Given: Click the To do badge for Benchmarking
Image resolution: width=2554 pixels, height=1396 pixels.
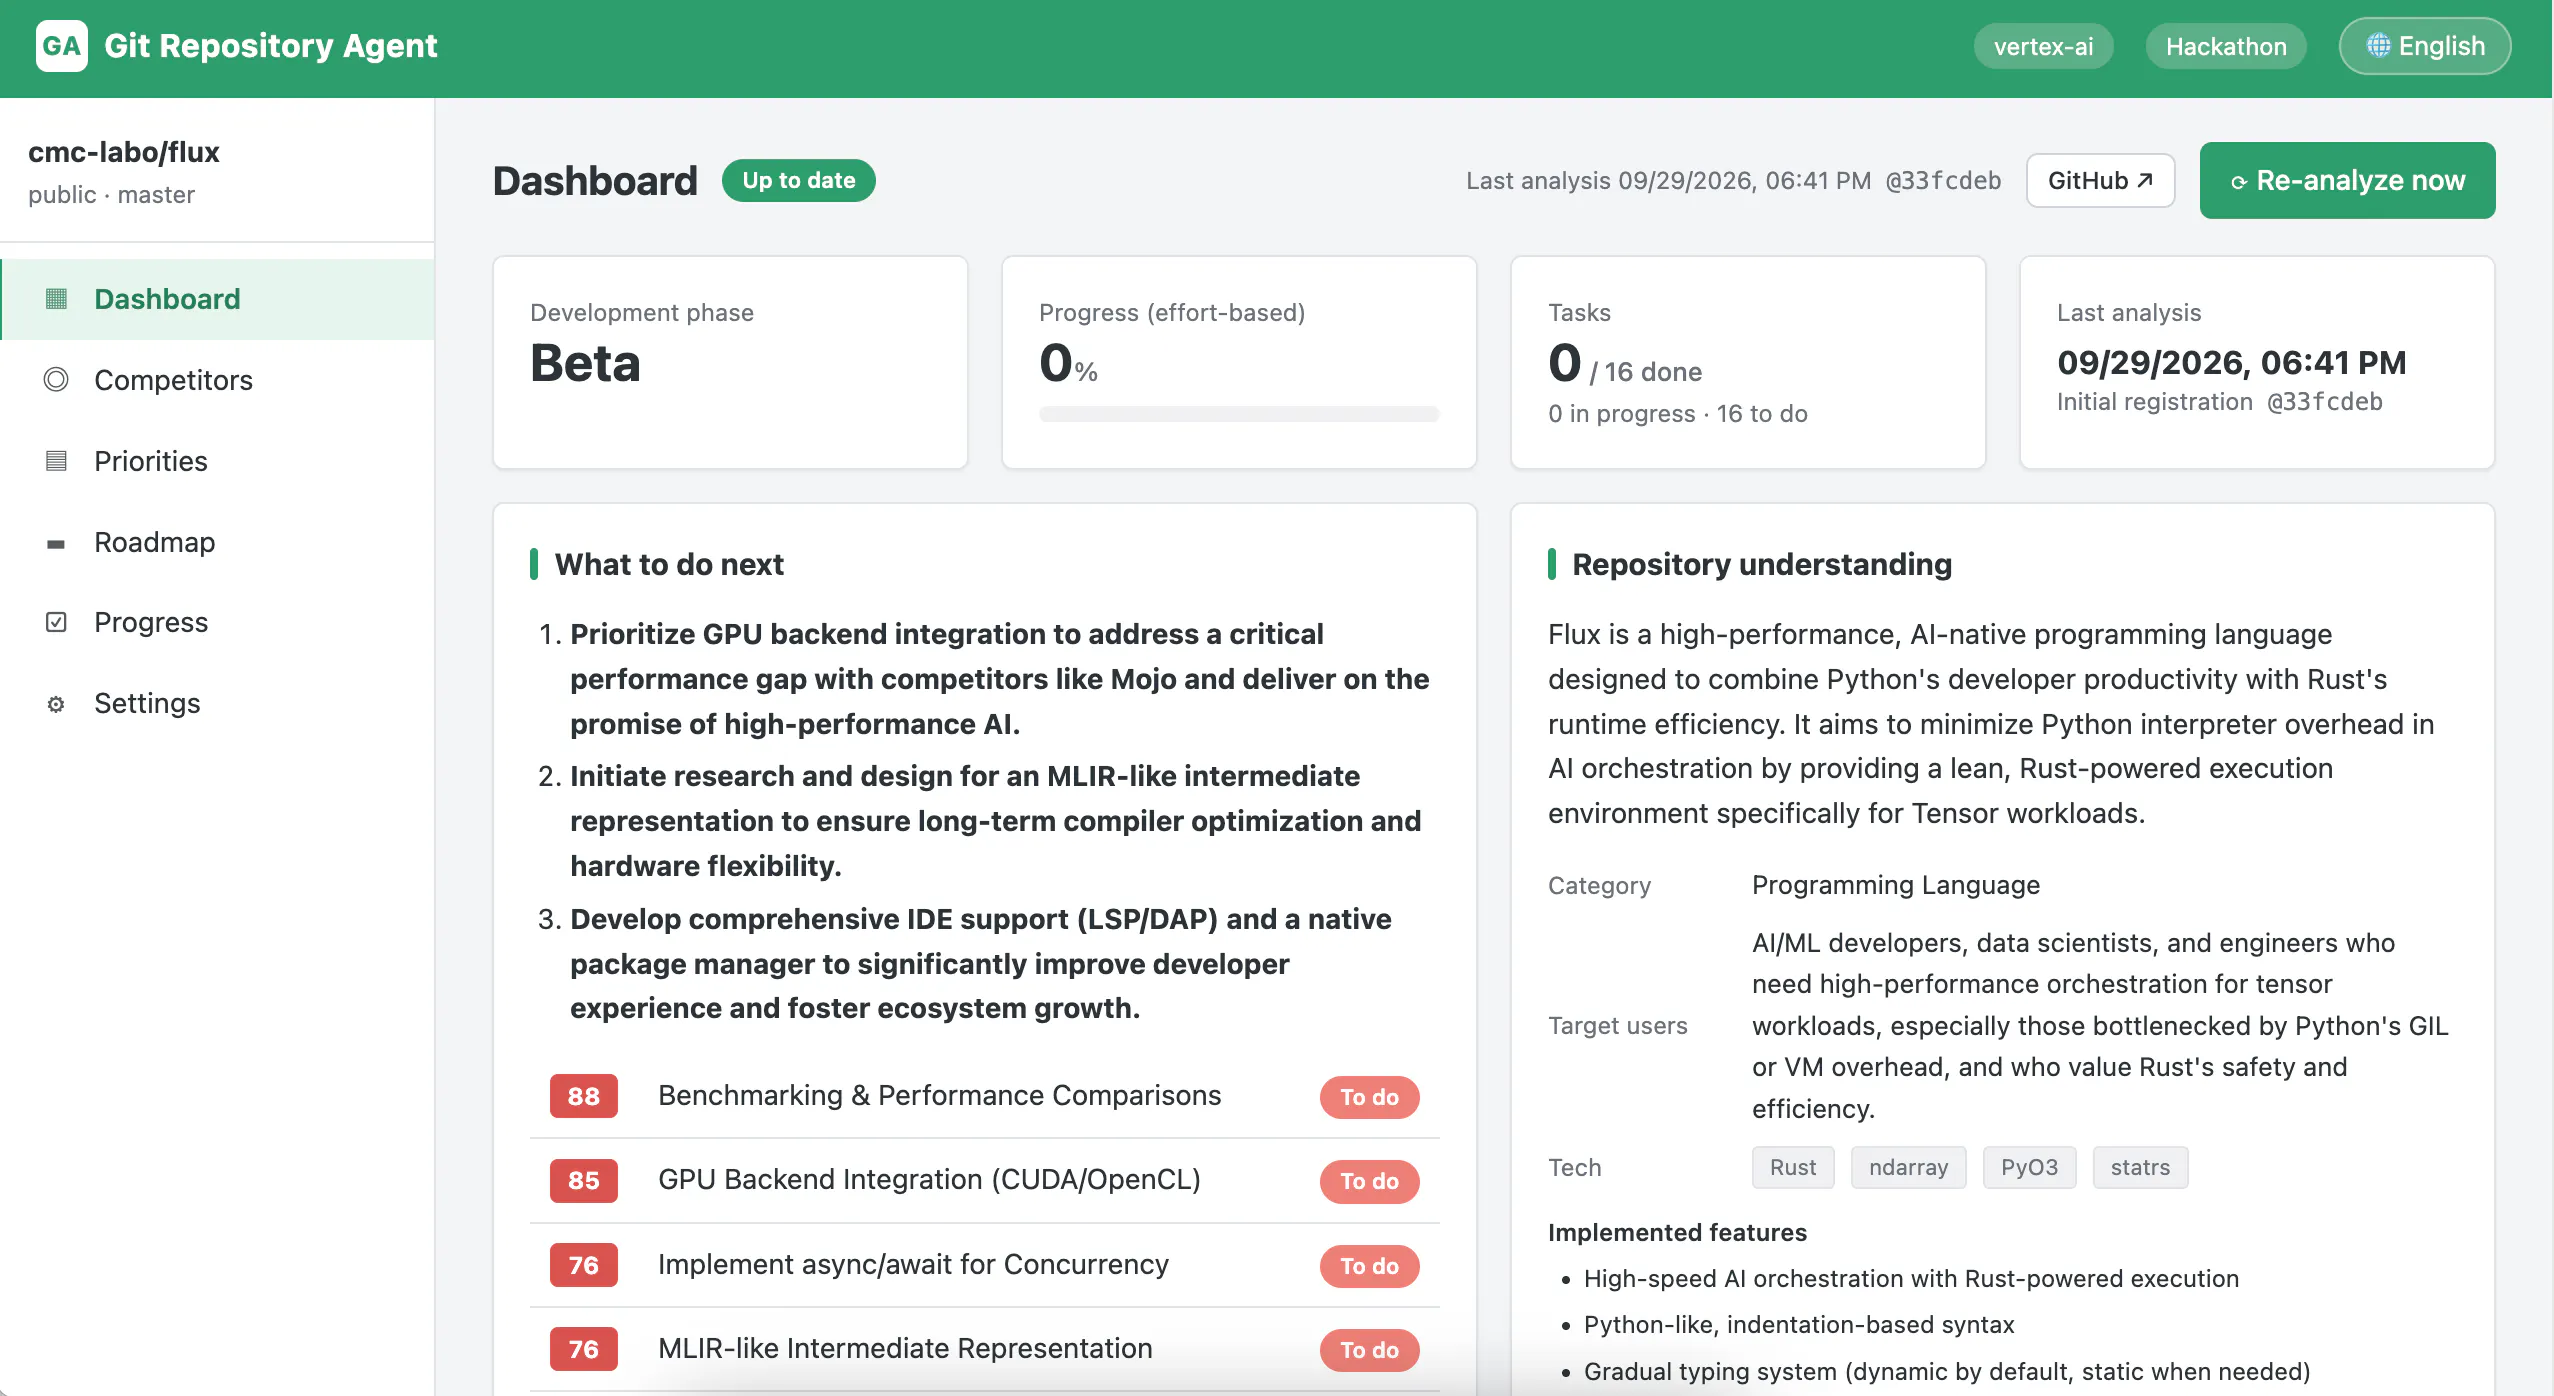Looking at the screenshot, I should pyautogui.click(x=1369, y=1097).
